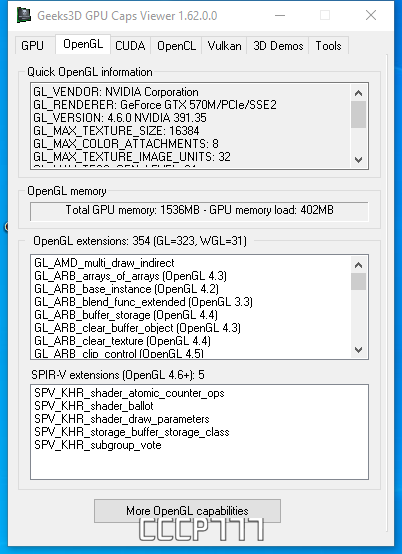Screen dimensions: 402x554
Task: Select GL_MAX_TEXTURE_IMAGE_UNITS: 32 line
Action: pos(132,157)
